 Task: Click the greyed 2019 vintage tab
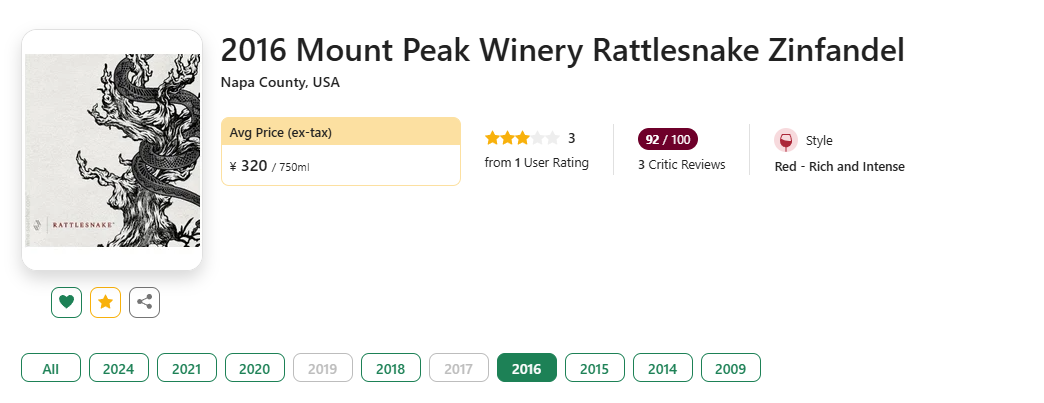pos(322,368)
